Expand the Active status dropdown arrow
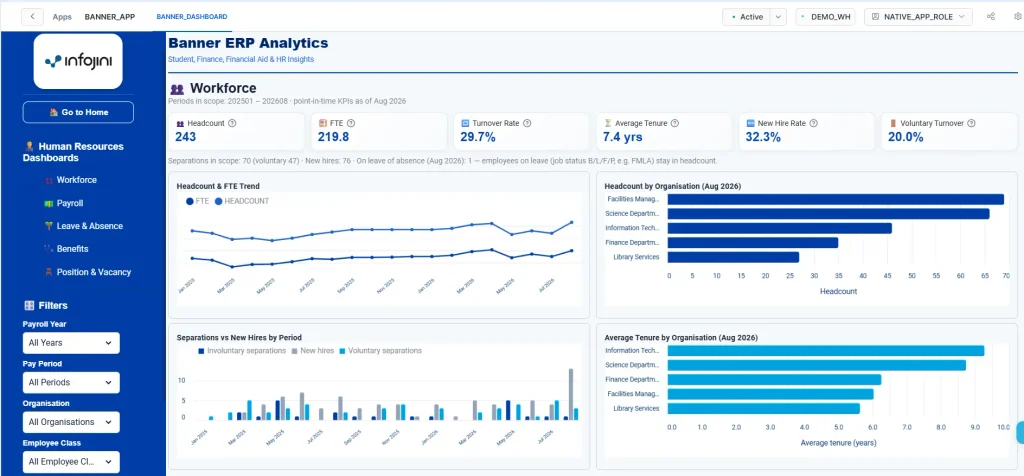1024x476 pixels. 778,17
